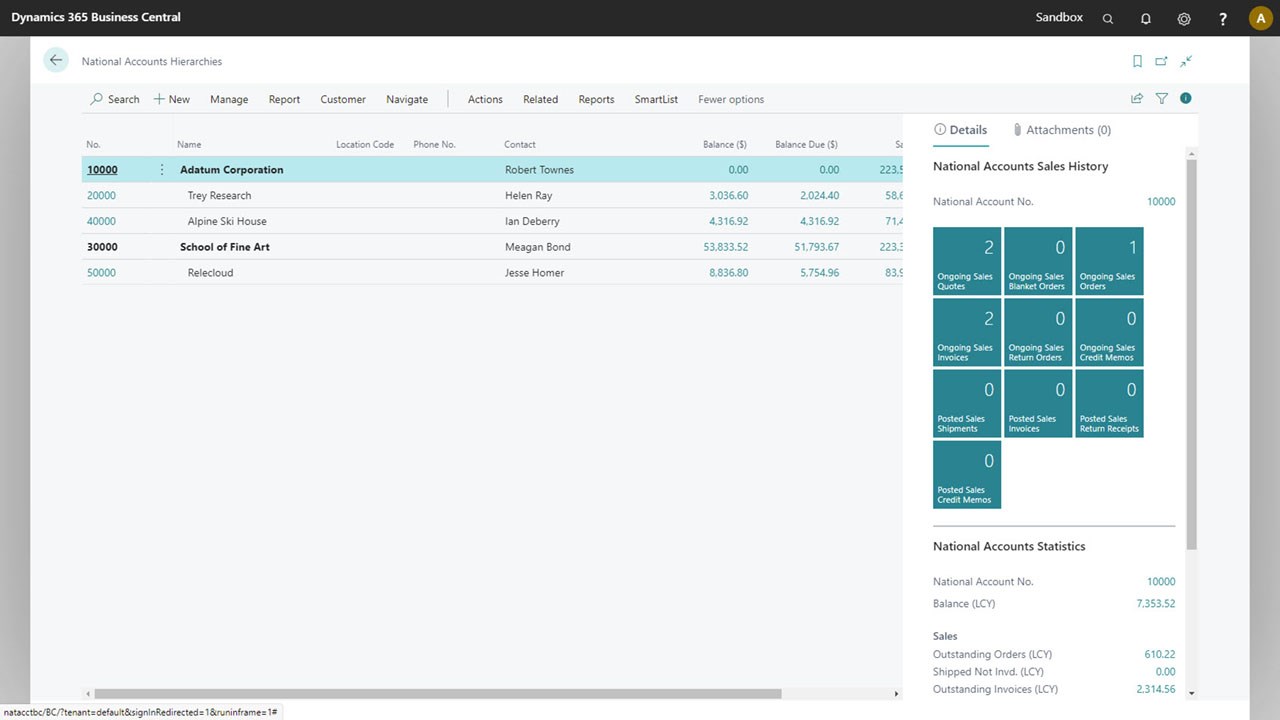Click Outstanding Invoices (LCY) value 2,314.56

1155,690
